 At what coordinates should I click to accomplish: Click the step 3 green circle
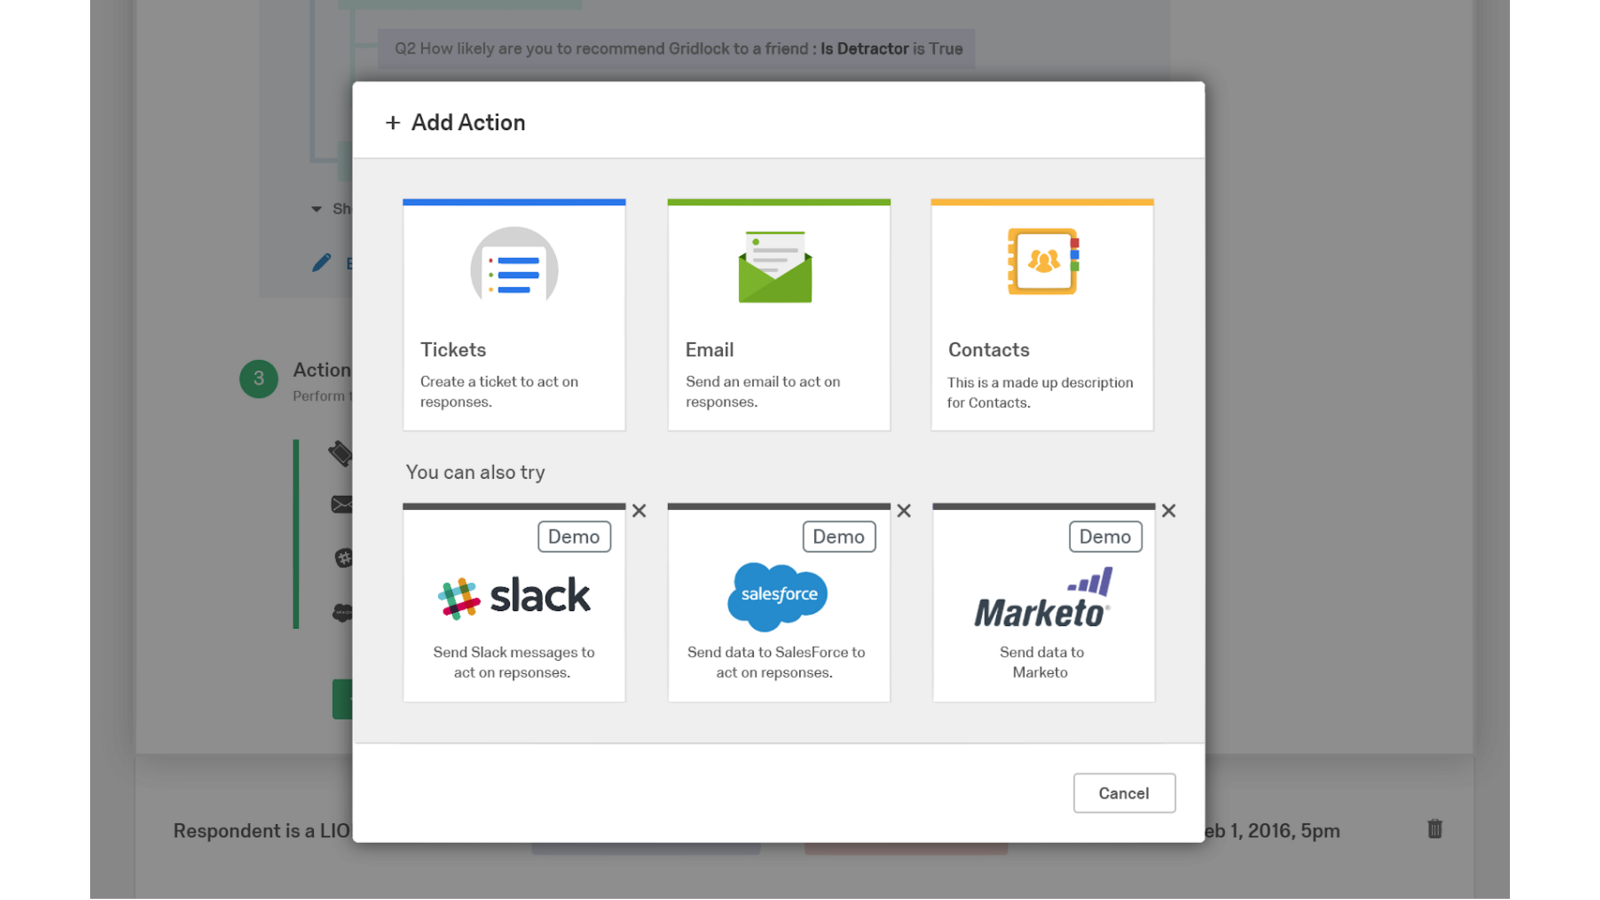click(258, 379)
